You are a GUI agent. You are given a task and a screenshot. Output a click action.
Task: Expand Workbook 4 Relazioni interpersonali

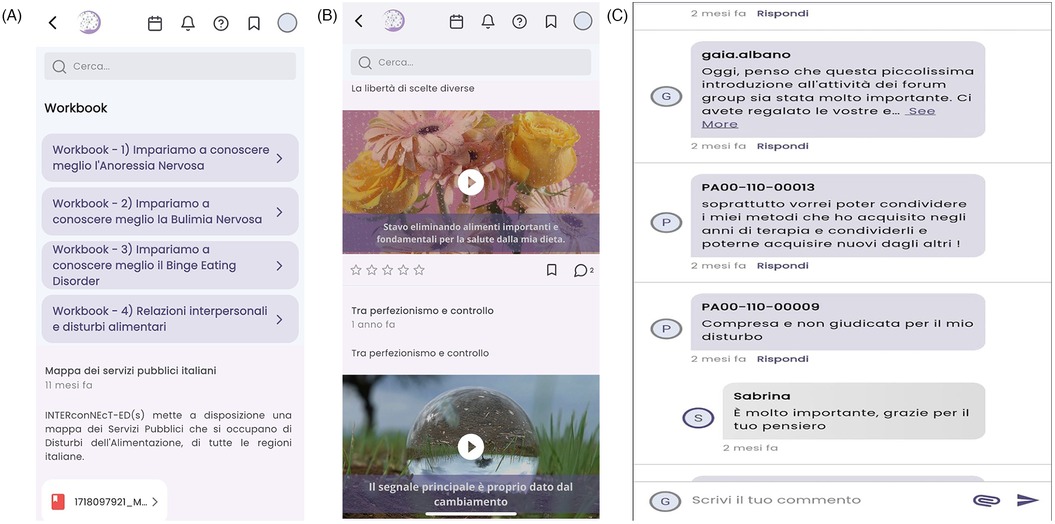pos(169,319)
